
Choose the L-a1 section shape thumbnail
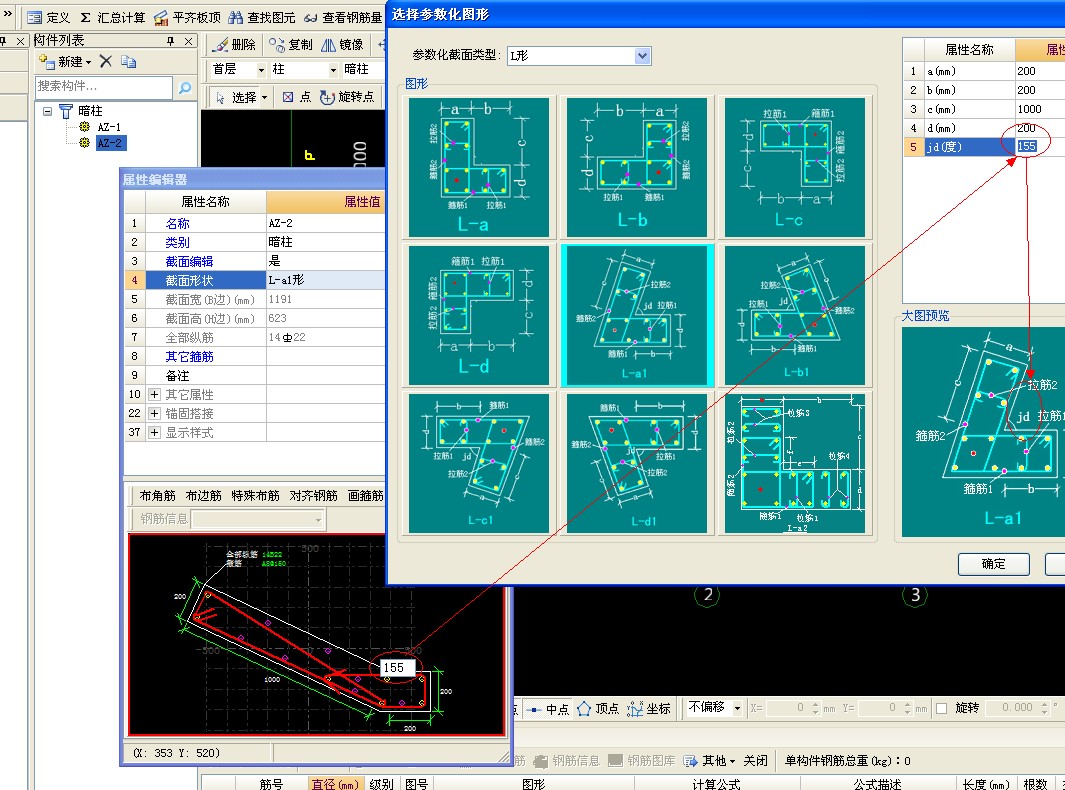point(636,315)
